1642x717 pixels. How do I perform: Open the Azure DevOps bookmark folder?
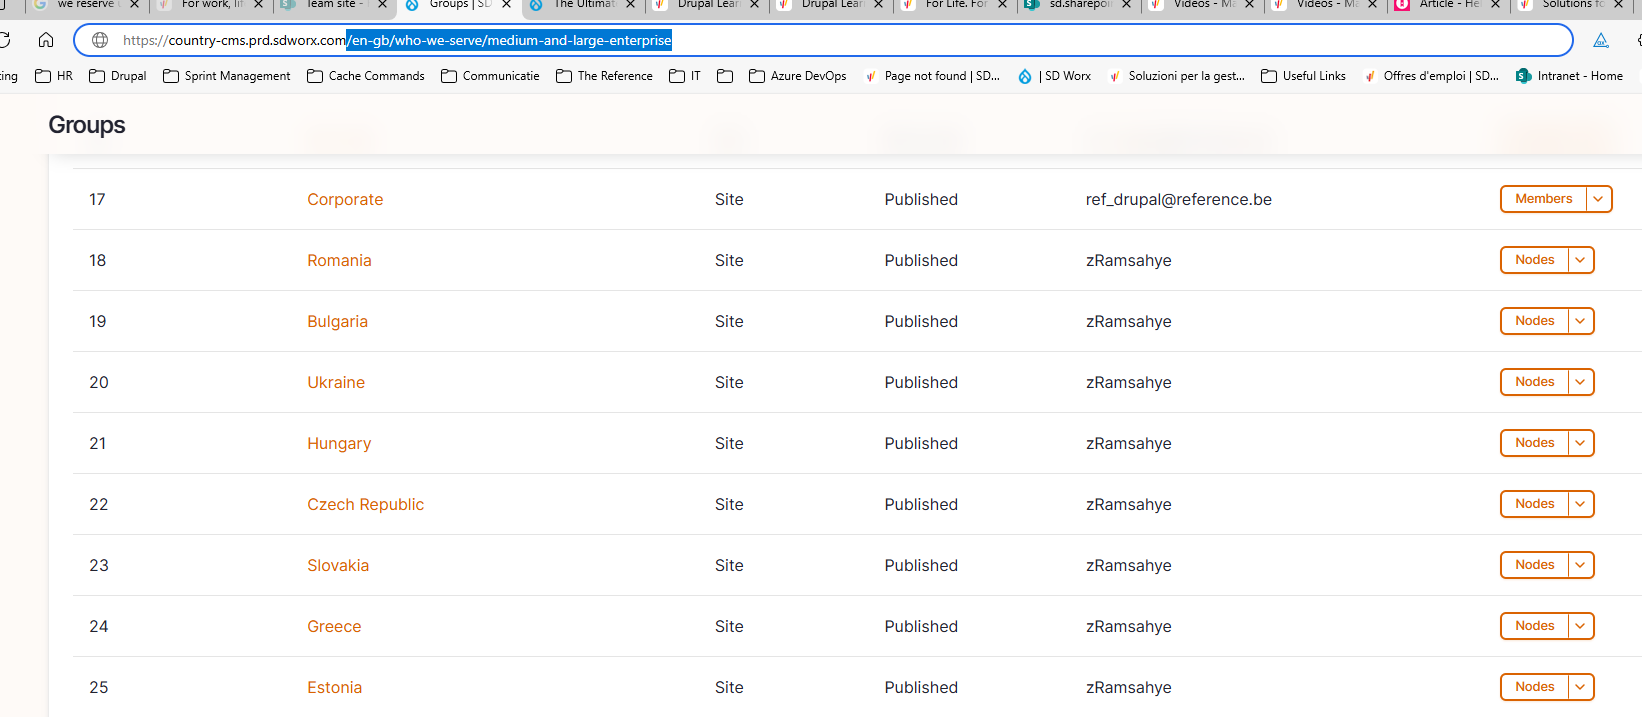pos(798,76)
